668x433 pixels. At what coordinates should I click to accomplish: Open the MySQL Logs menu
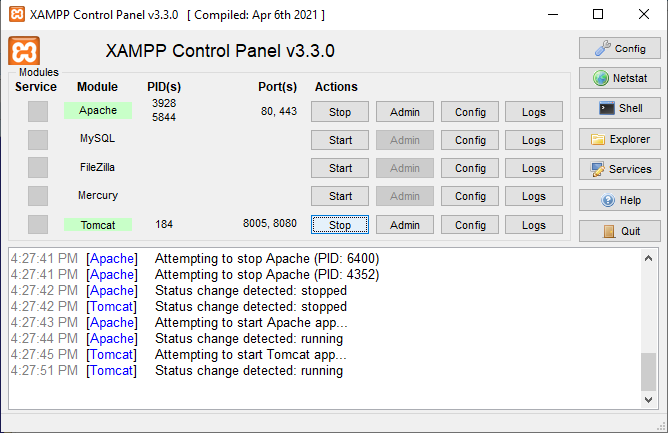click(534, 140)
